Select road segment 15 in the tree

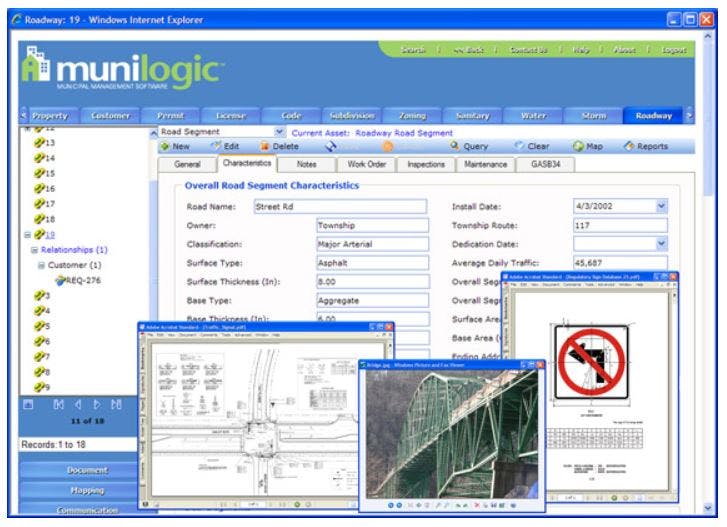coord(45,173)
